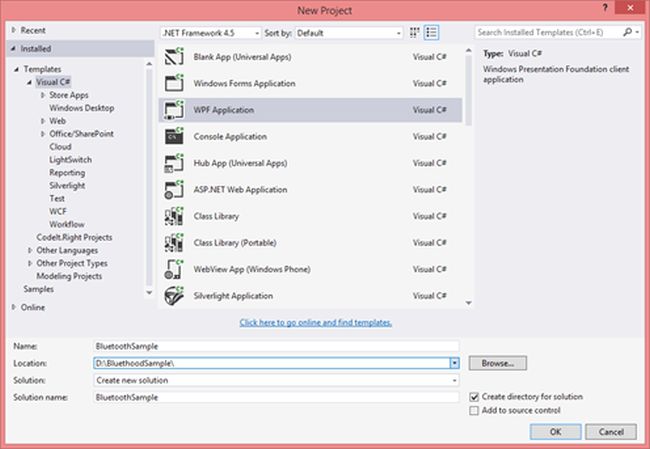Toggle Create directory for solution checkbox

474,397
